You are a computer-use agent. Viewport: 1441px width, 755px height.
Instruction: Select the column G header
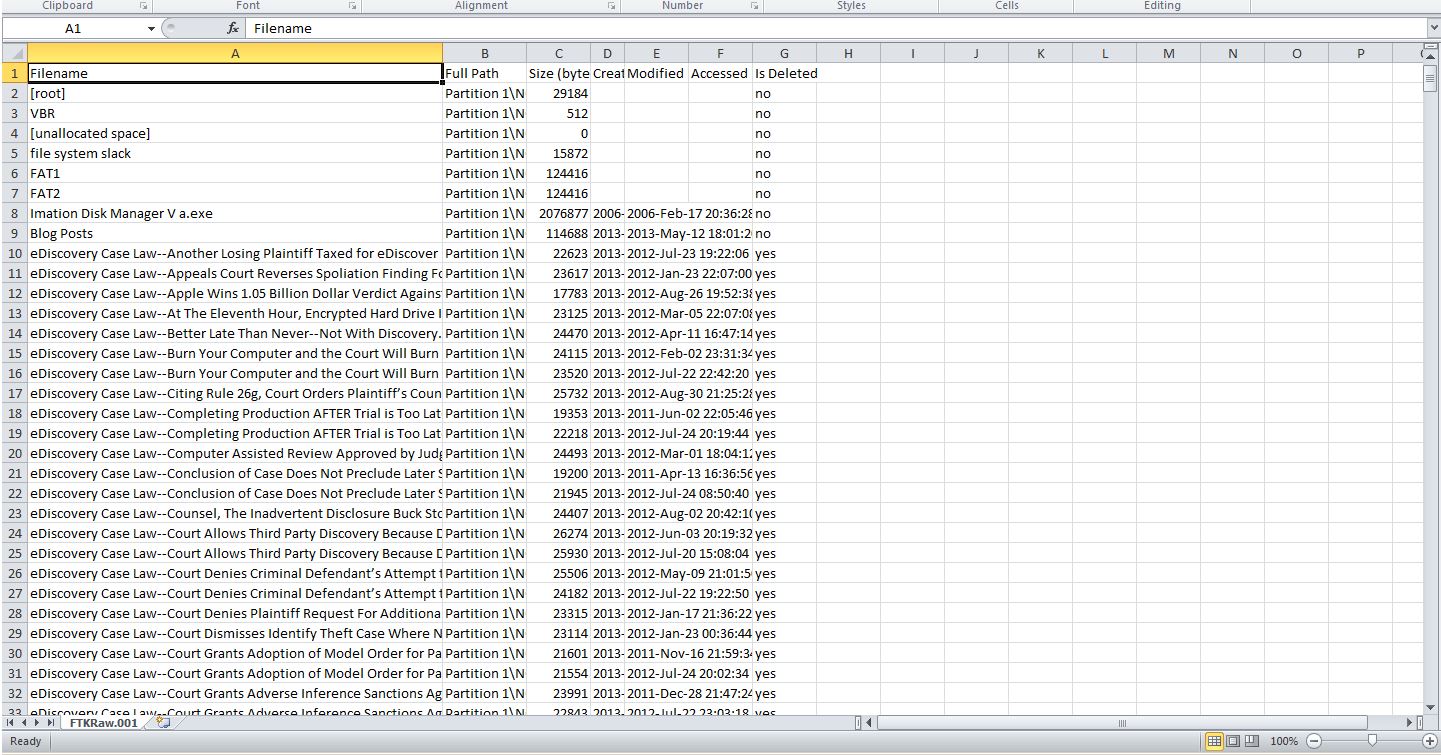pyautogui.click(x=784, y=53)
